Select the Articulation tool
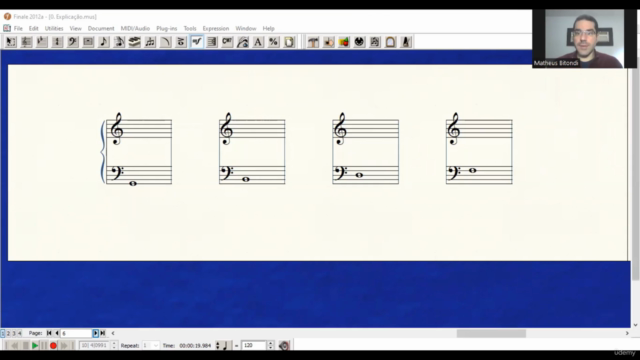Viewport: 640px width, 360px height. point(181,42)
